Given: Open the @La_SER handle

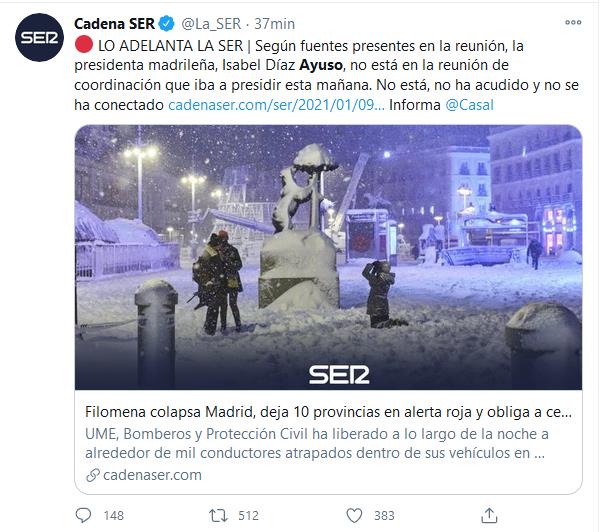Looking at the screenshot, I should pos(211,24).
